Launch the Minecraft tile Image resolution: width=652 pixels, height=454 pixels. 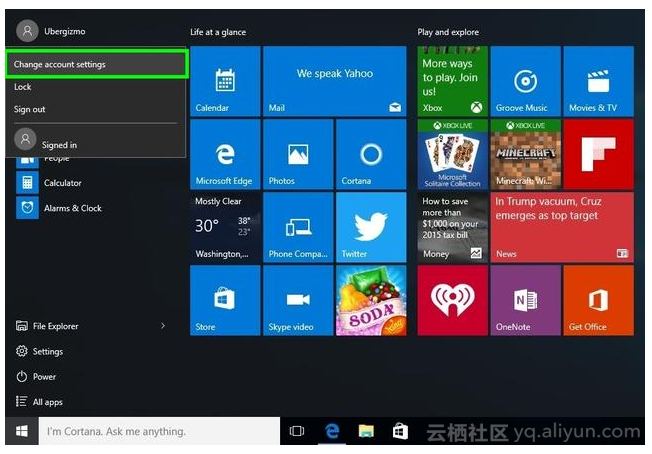(526, 154)
